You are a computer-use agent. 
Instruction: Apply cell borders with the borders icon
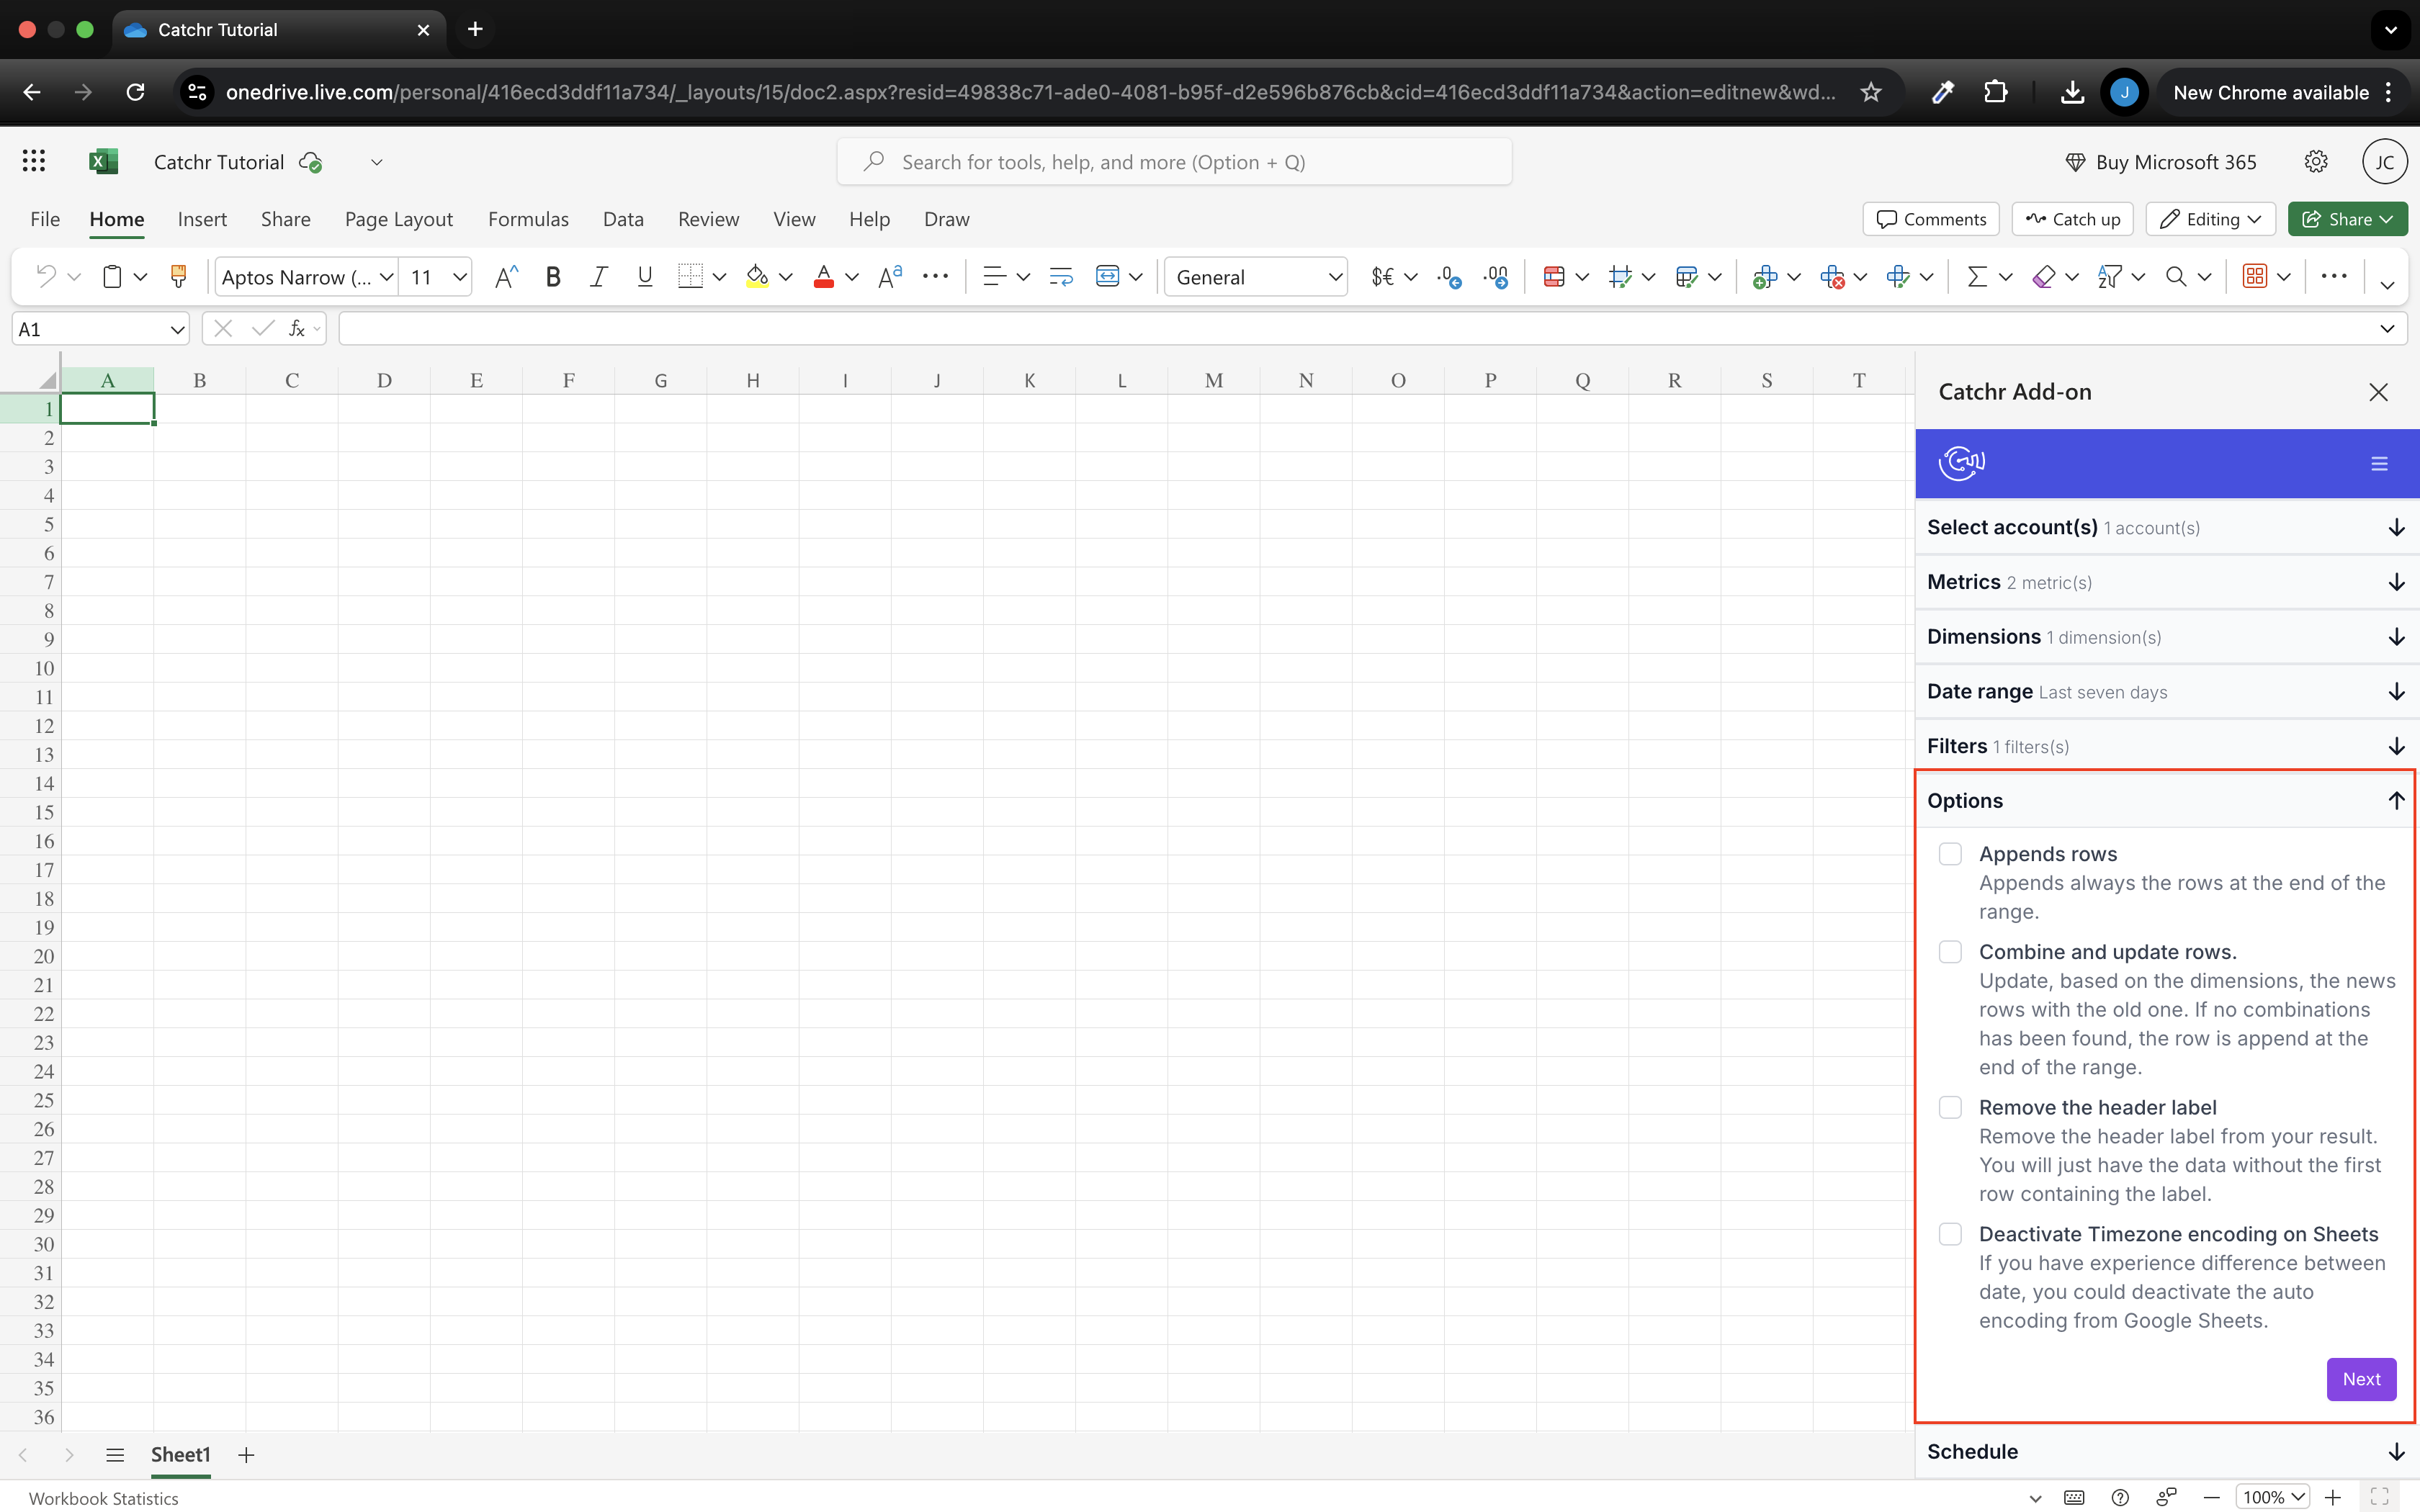click(x=690, y=277)
